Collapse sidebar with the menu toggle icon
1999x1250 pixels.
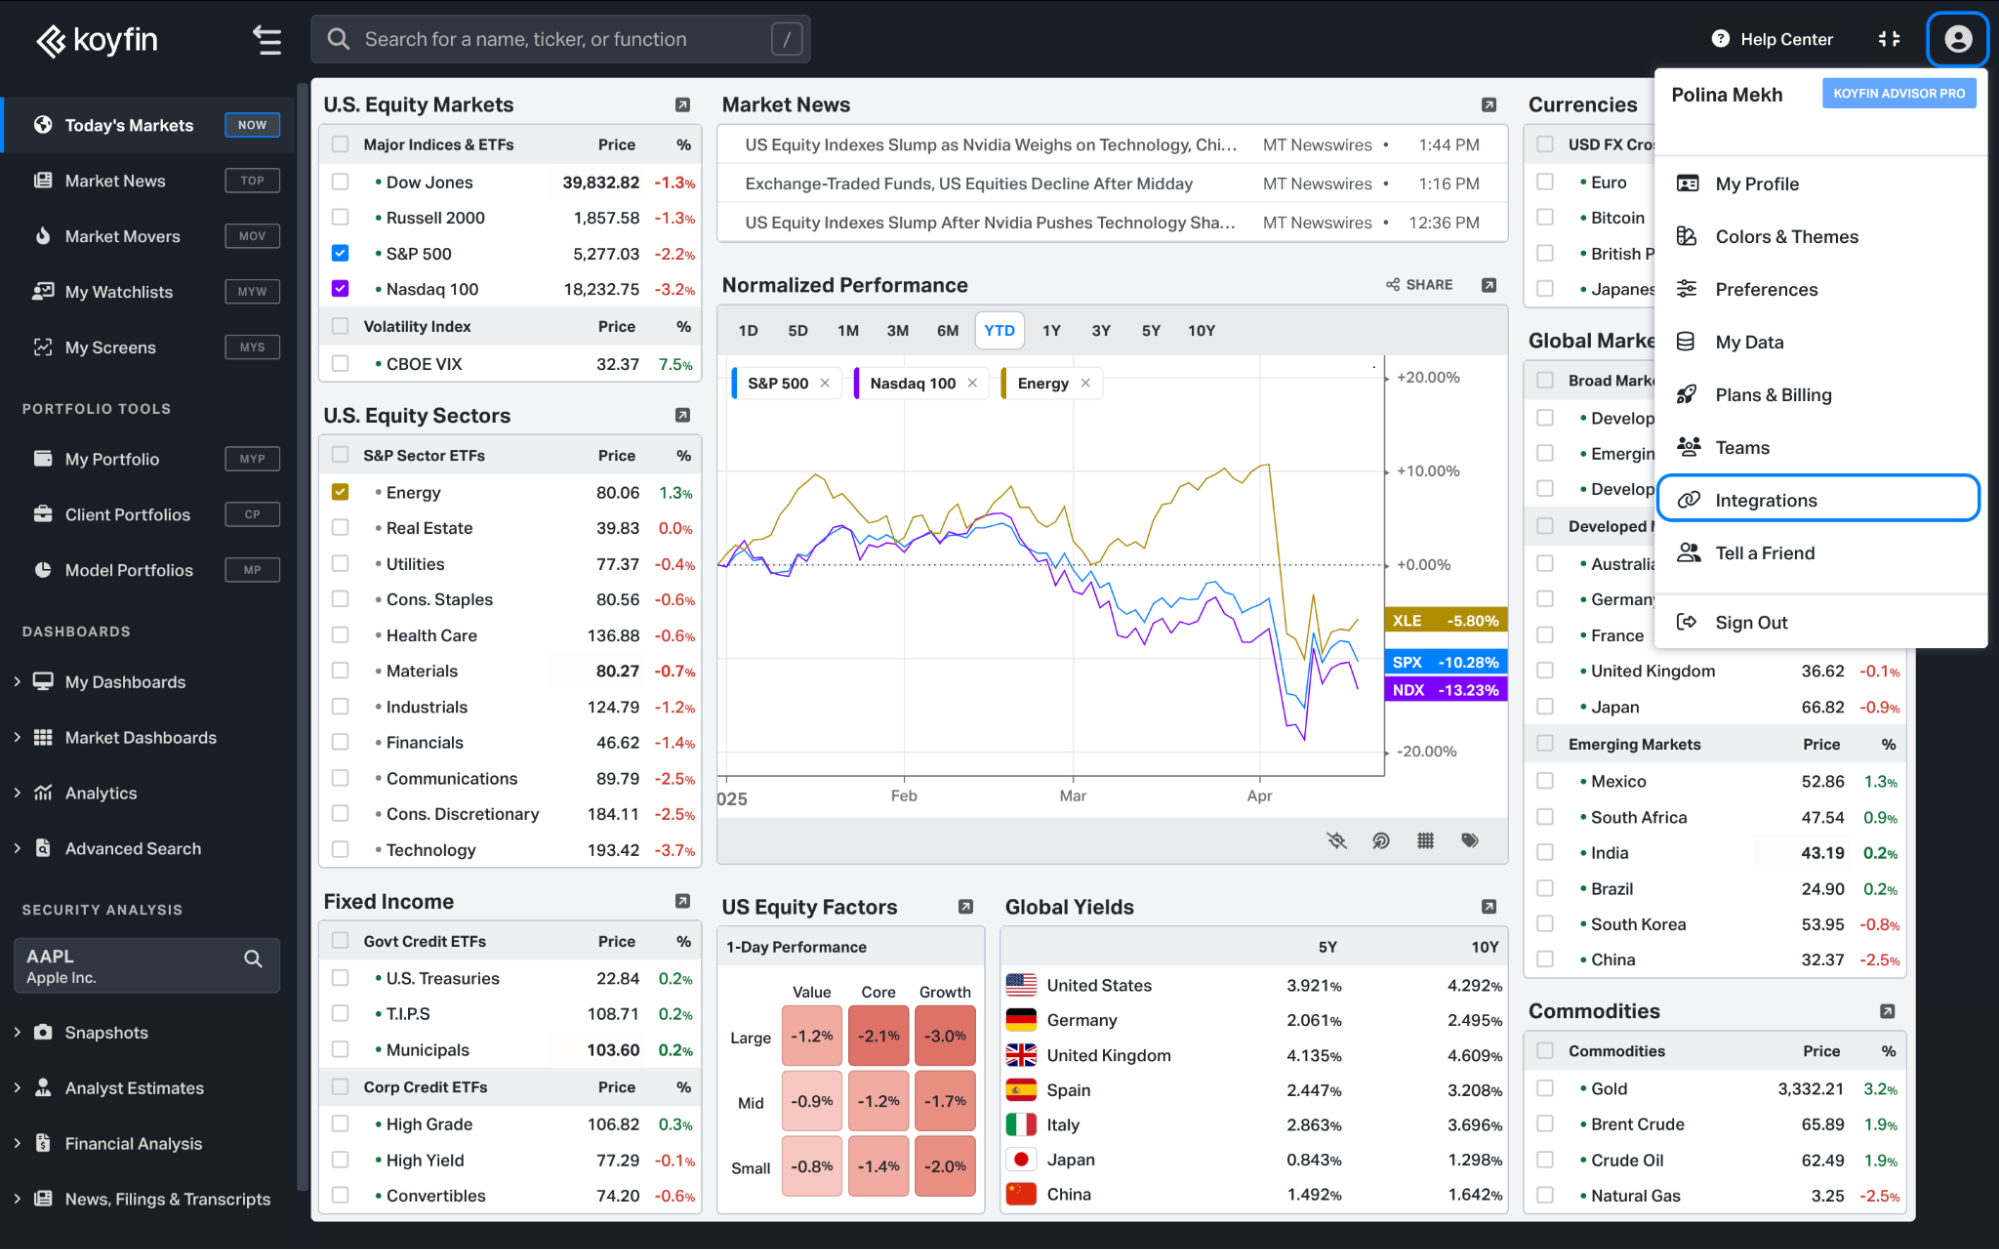(x=266, y=40)
